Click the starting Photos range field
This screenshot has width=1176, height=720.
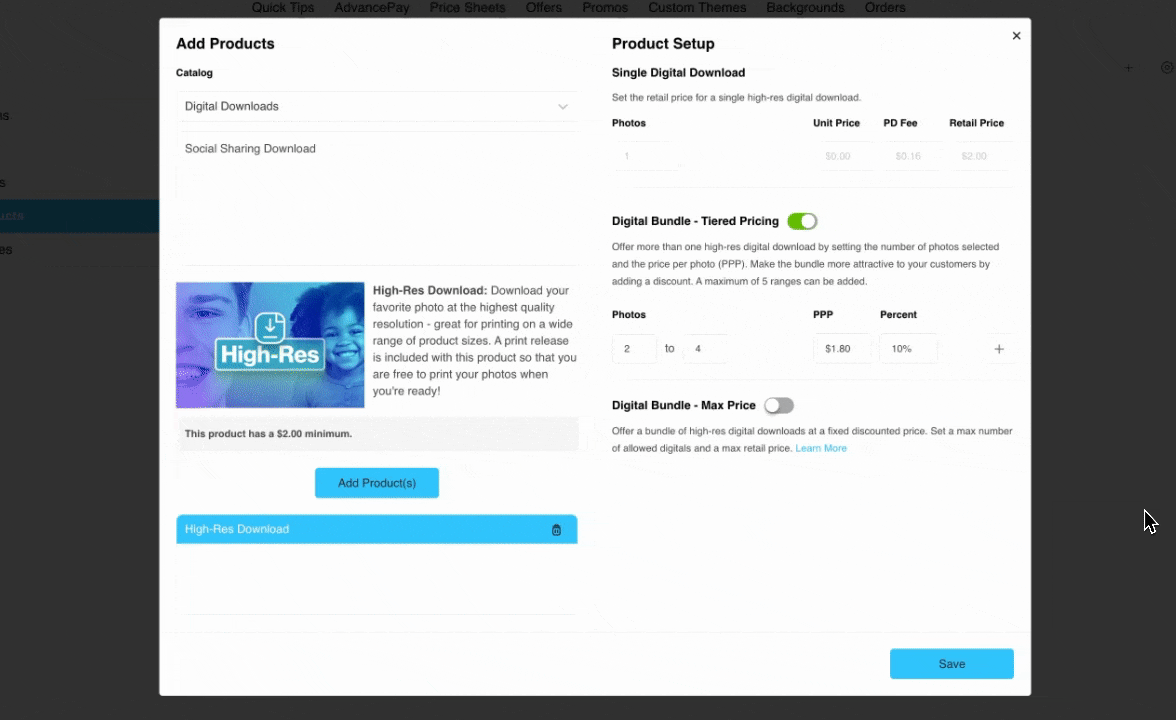coord(634,349)
